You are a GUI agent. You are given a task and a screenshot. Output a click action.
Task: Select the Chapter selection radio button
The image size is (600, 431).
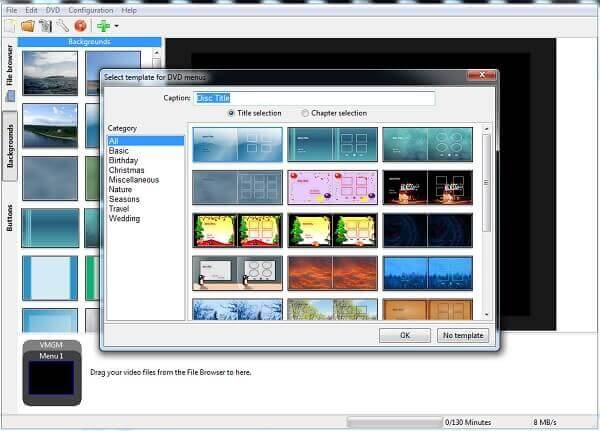pos(305,113)
